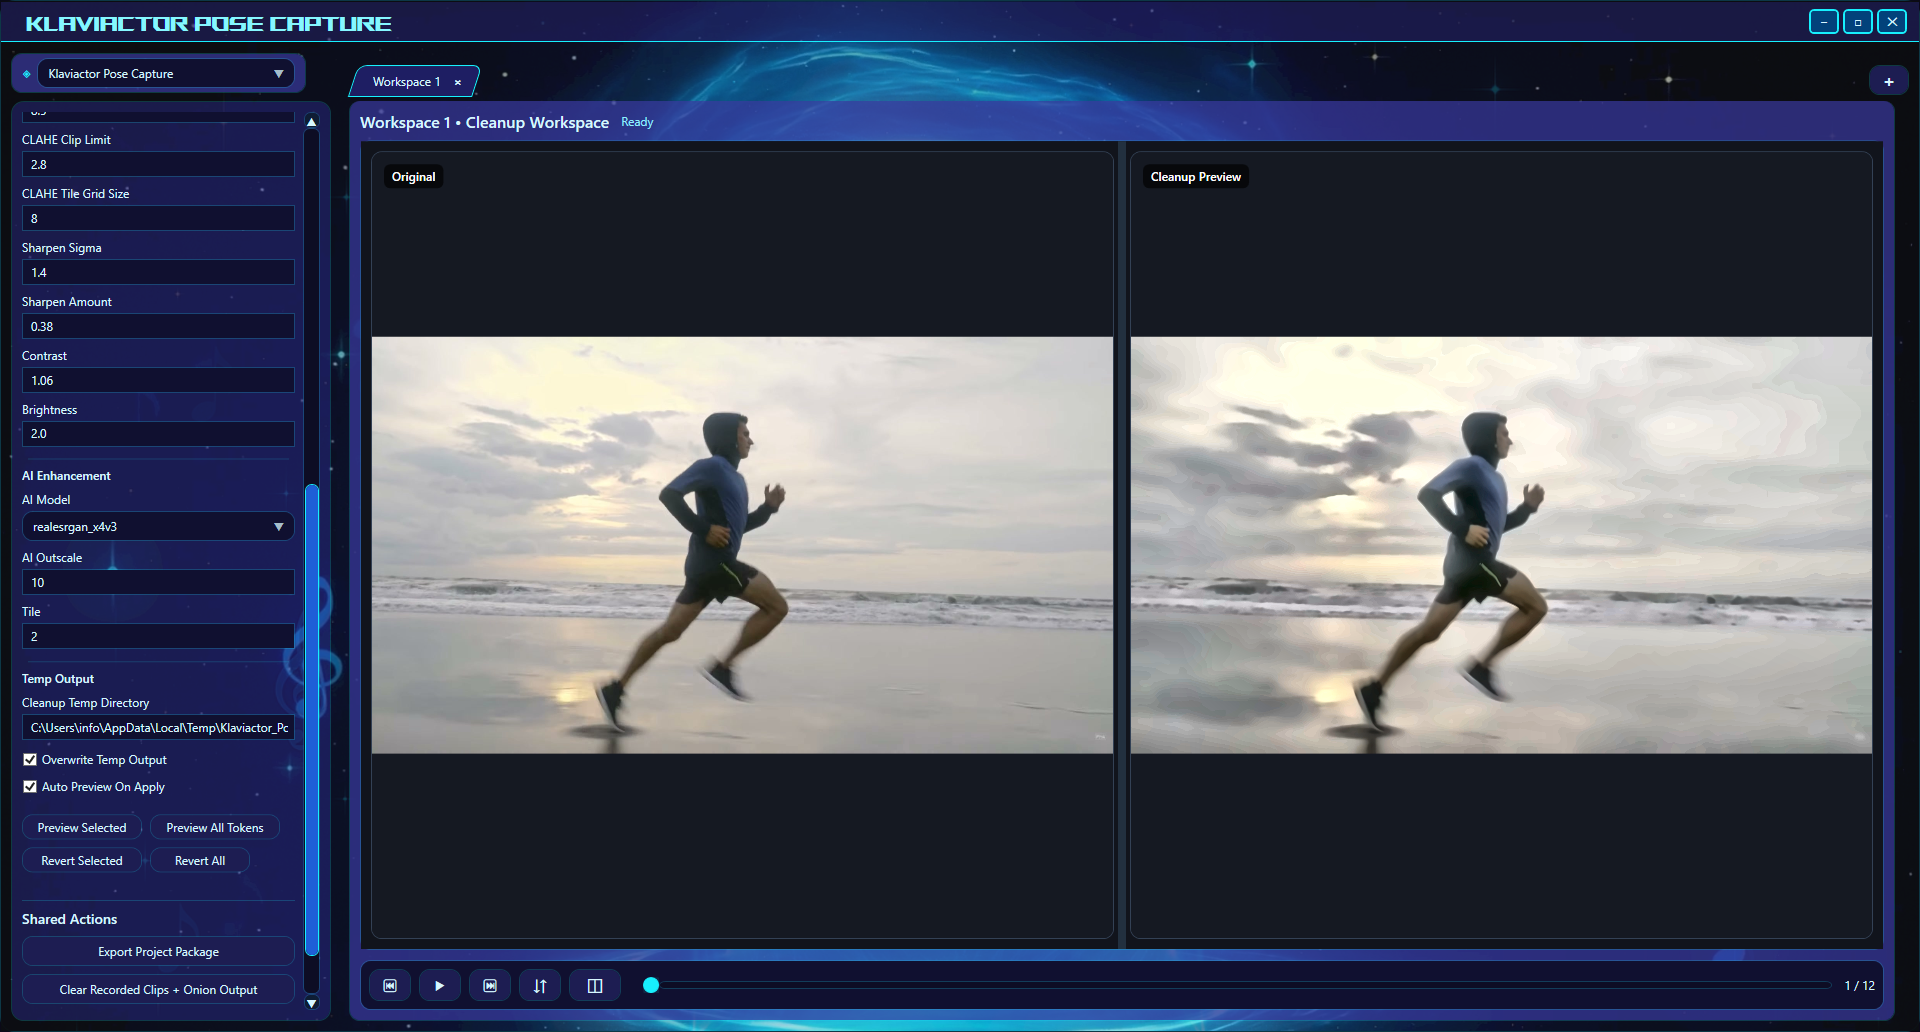This screenshot has height=1032, width=1920.
Task: Click the sidebar scroll-down arrow
Action: [311, 1003]
